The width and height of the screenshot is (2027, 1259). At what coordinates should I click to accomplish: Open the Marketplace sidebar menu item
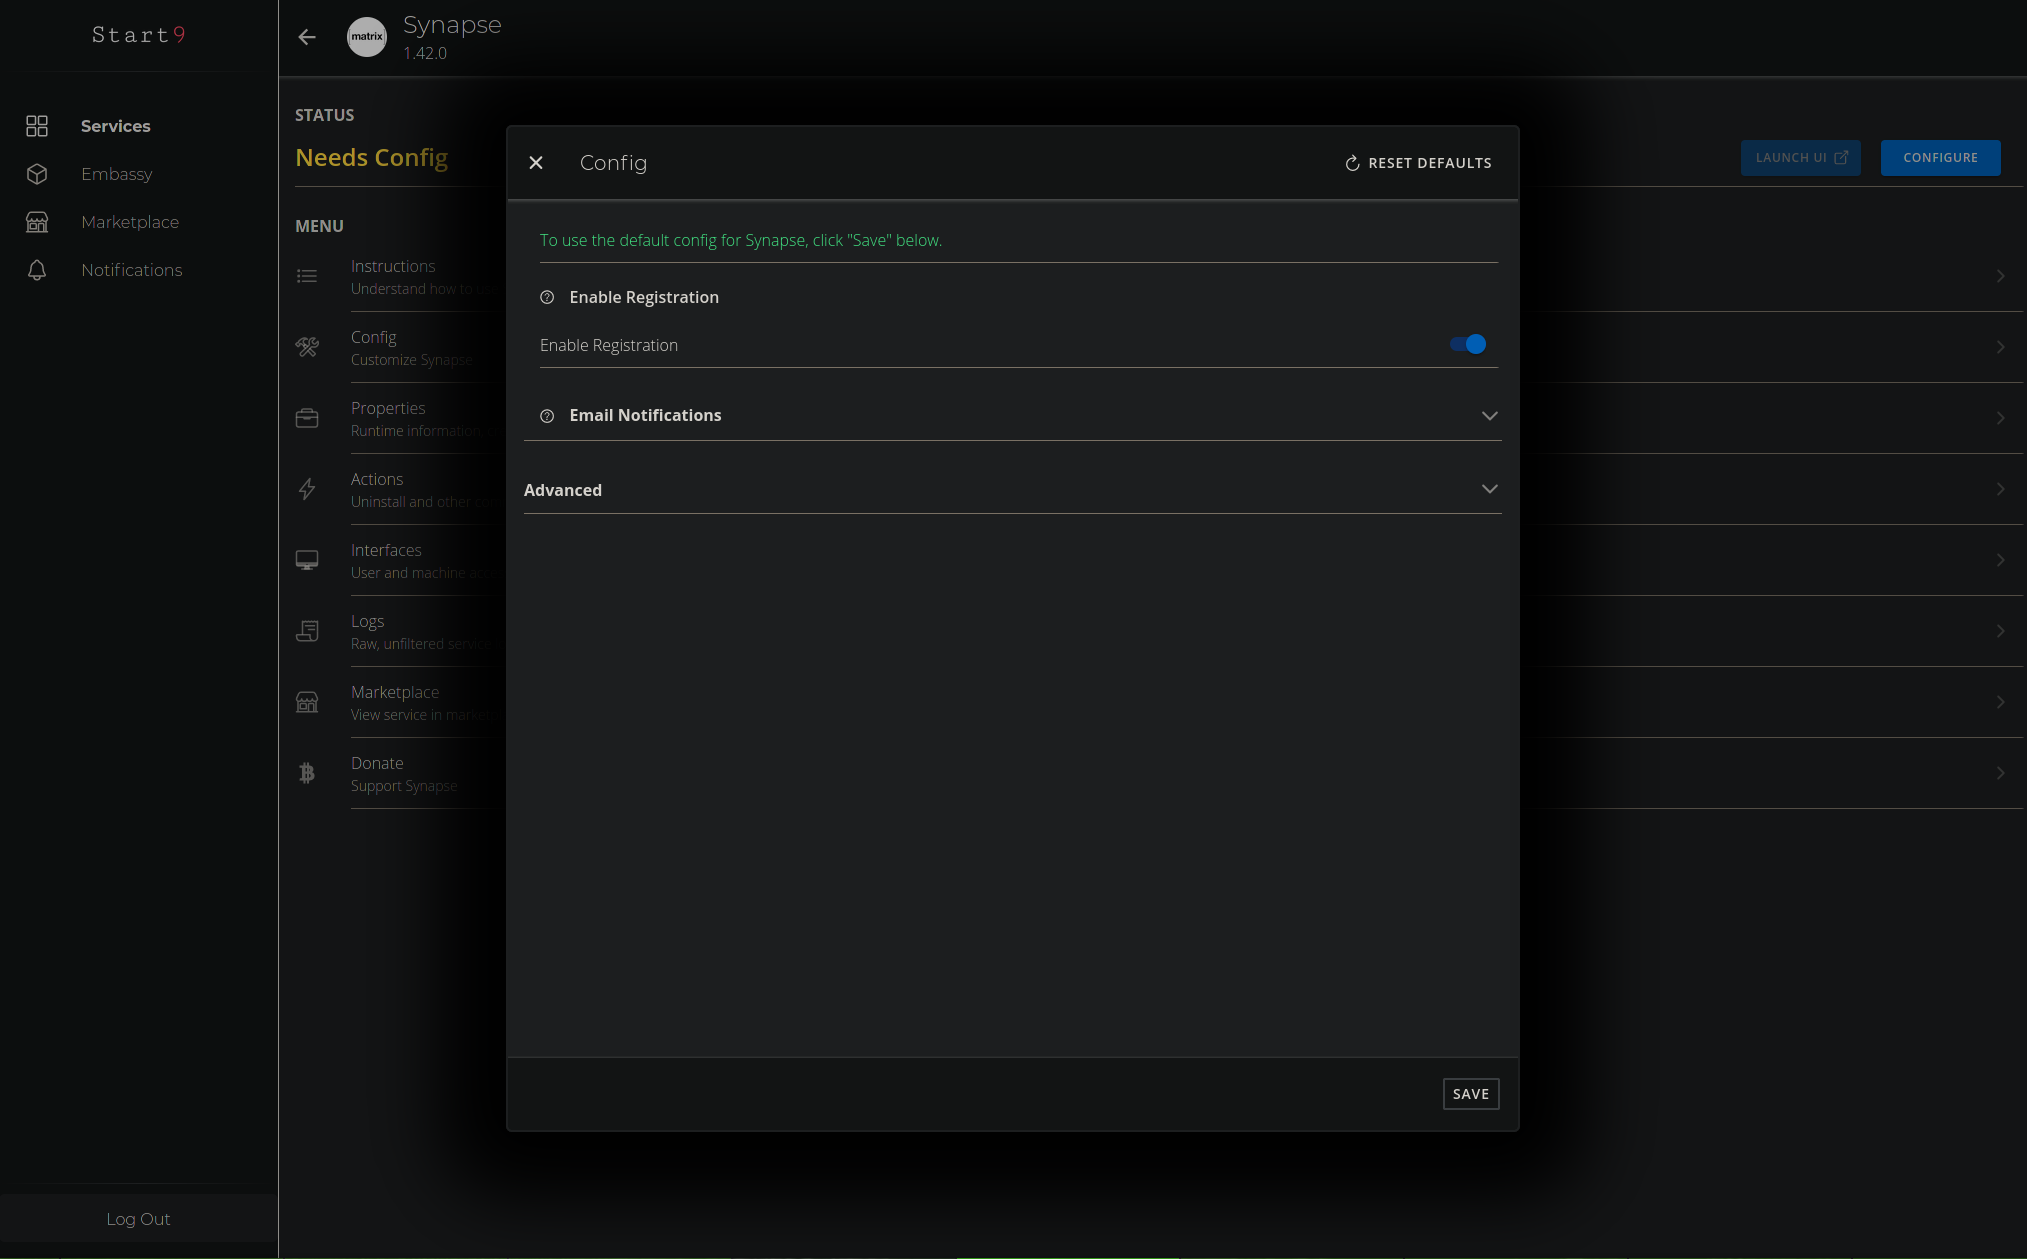(x=130, y=222)
